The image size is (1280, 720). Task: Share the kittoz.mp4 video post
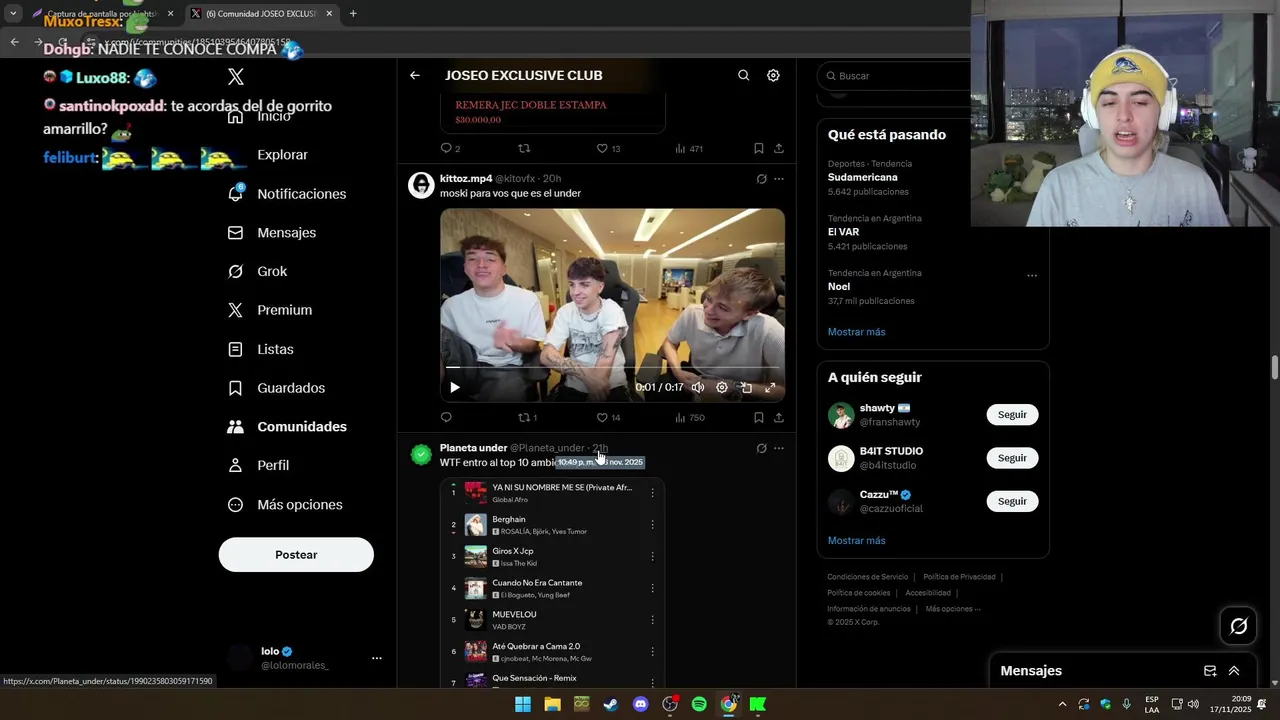point(778,417)
